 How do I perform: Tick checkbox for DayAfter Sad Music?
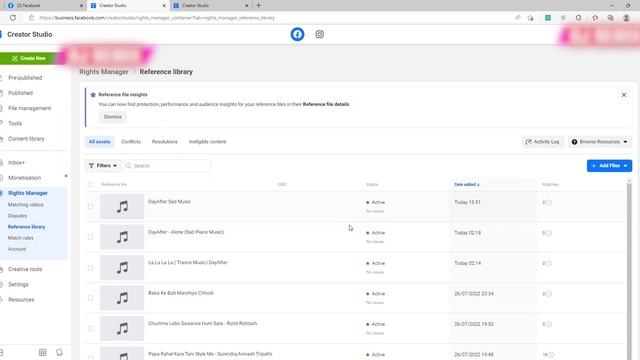[90, 207]
